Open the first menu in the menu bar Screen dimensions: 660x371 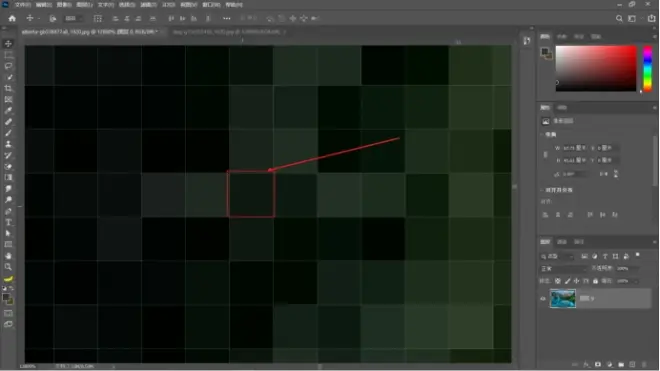pyautogui.click(x=22, y=5)
